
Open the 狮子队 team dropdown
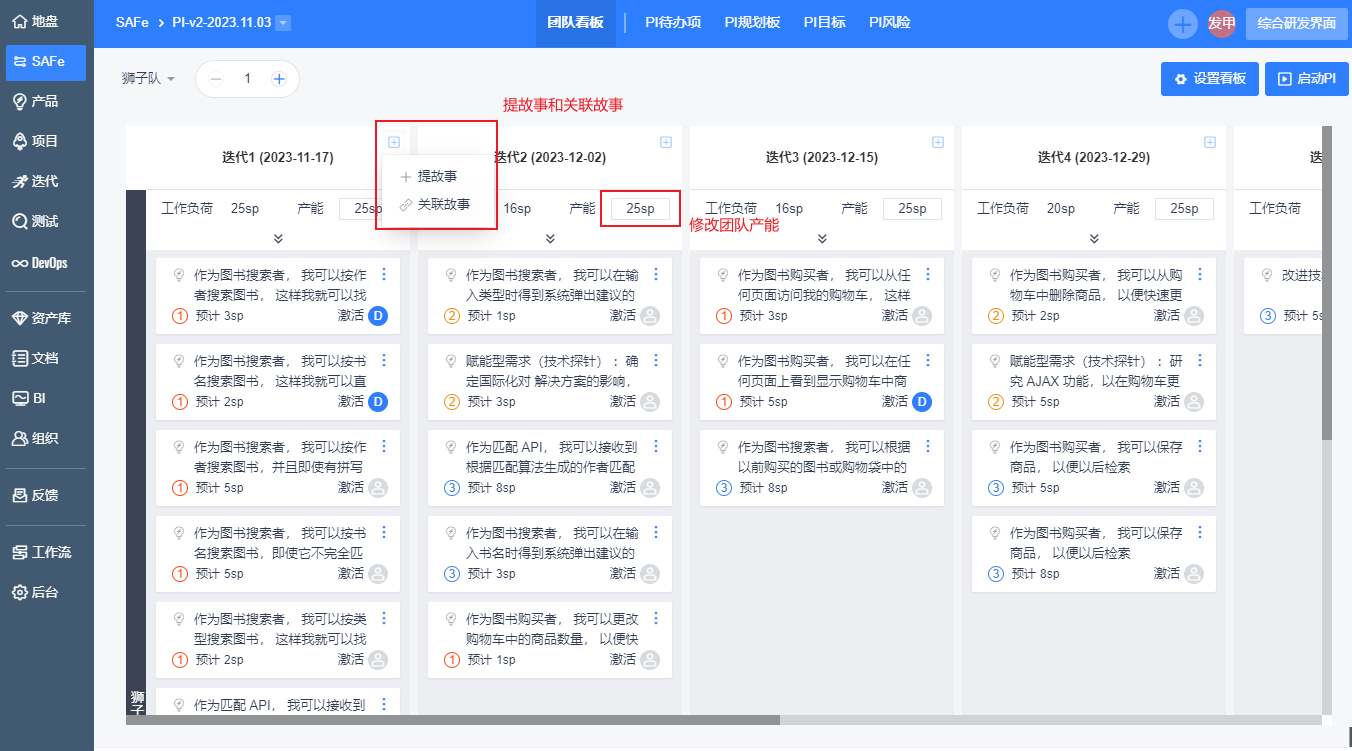coord(148,79)
